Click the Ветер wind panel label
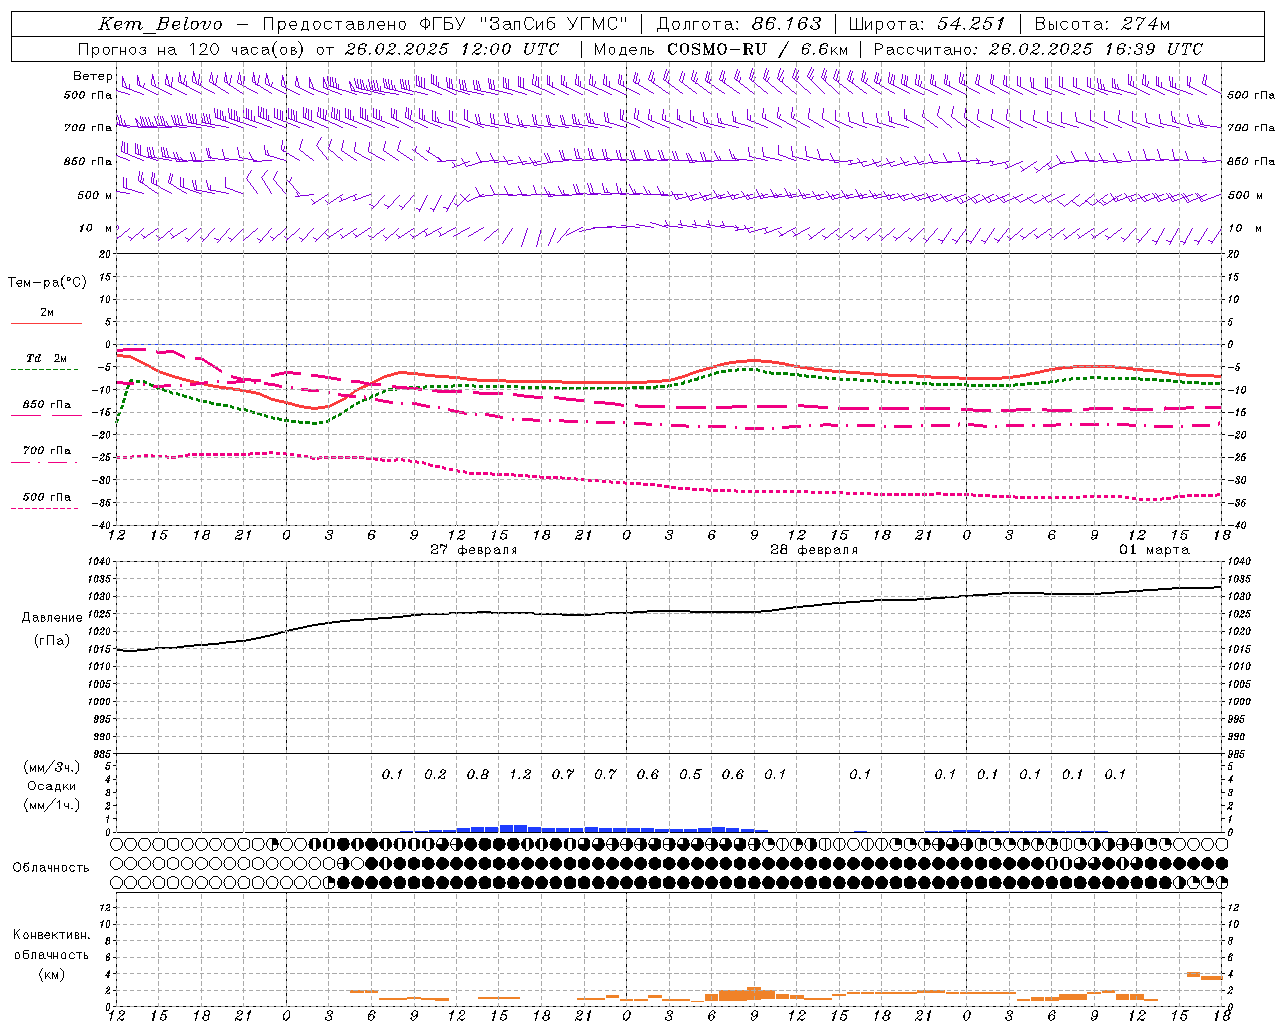Image resolution: width=1280 pixels, height=1024 pixels. pos(93,76)
